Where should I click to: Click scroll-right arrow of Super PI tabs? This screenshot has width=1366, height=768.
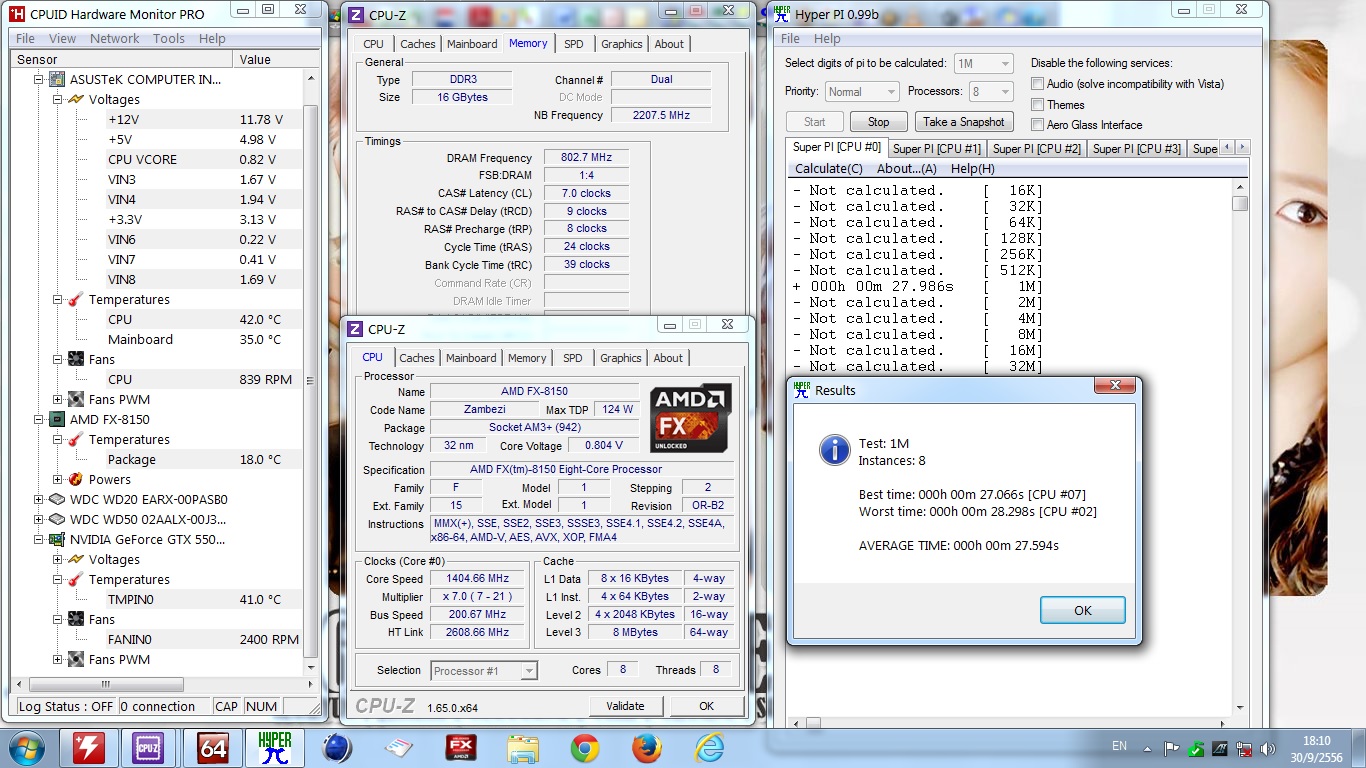click(x=1240, y=148)
